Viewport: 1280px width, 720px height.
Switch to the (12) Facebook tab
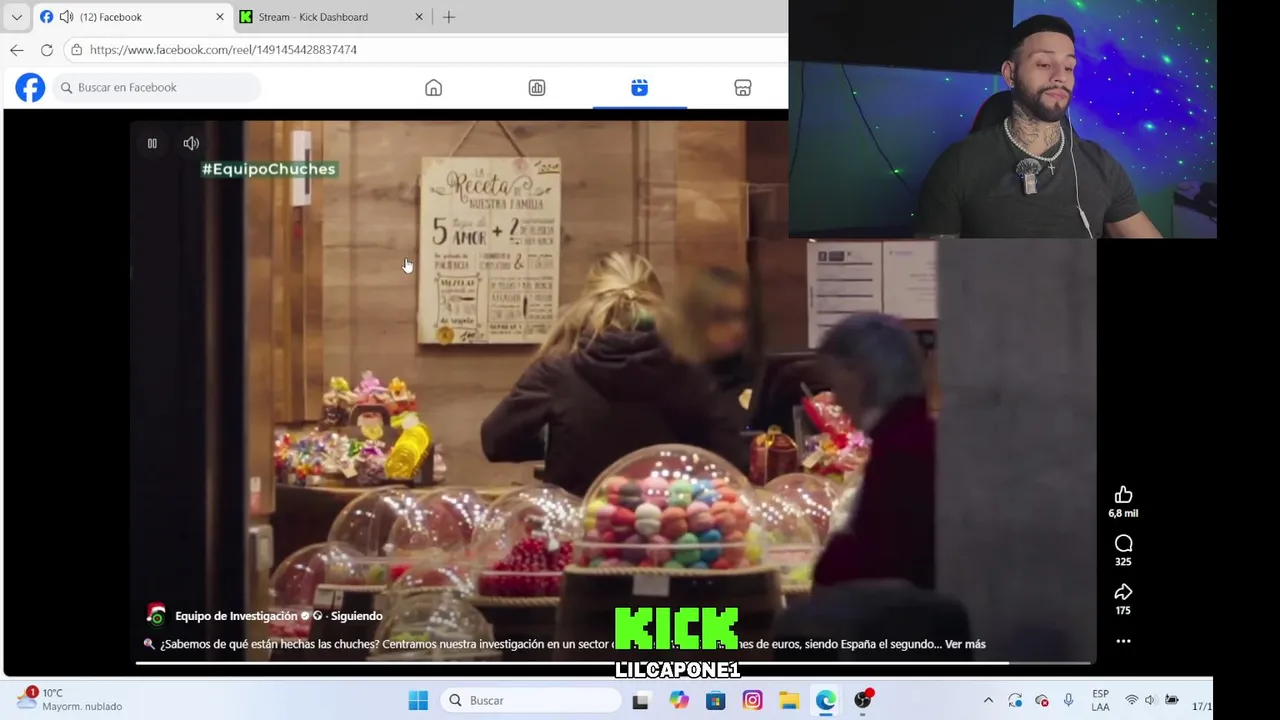pyautogui.click(x=132, y=17)
